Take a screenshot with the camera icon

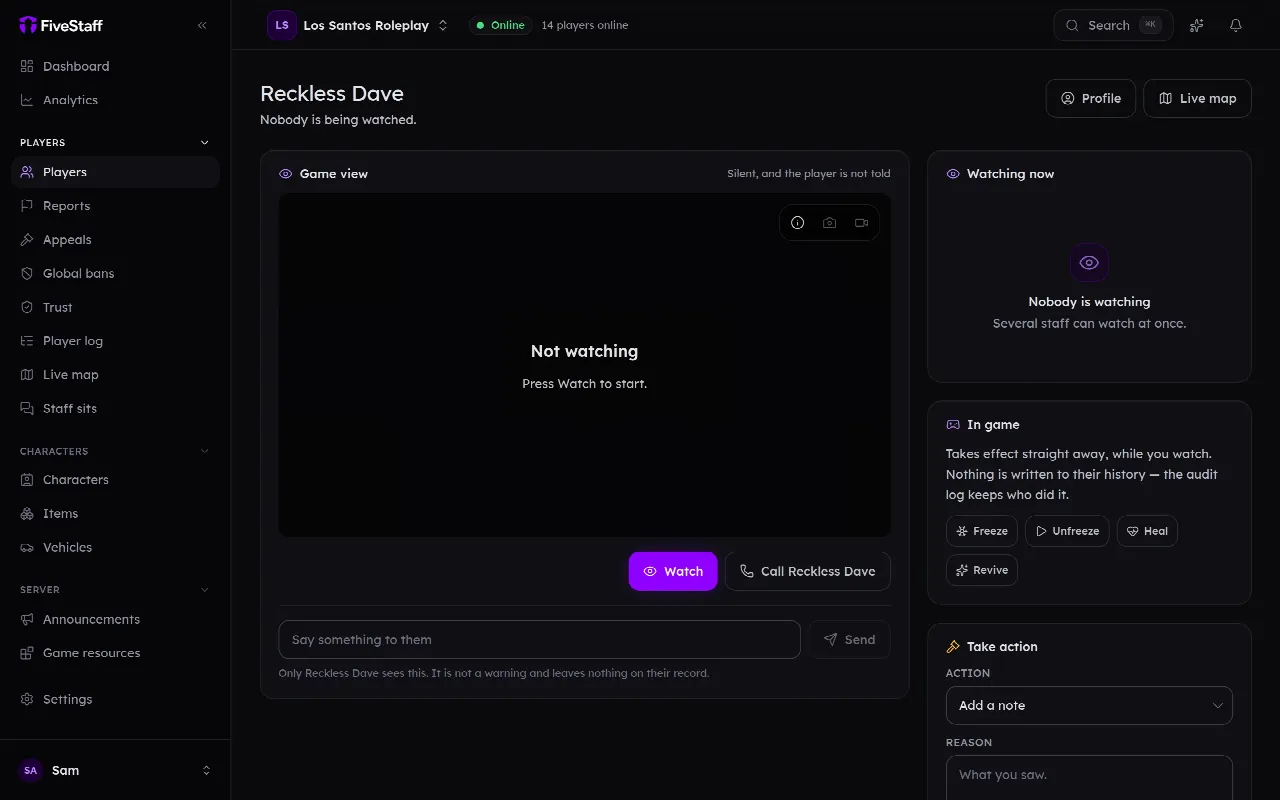829,223
